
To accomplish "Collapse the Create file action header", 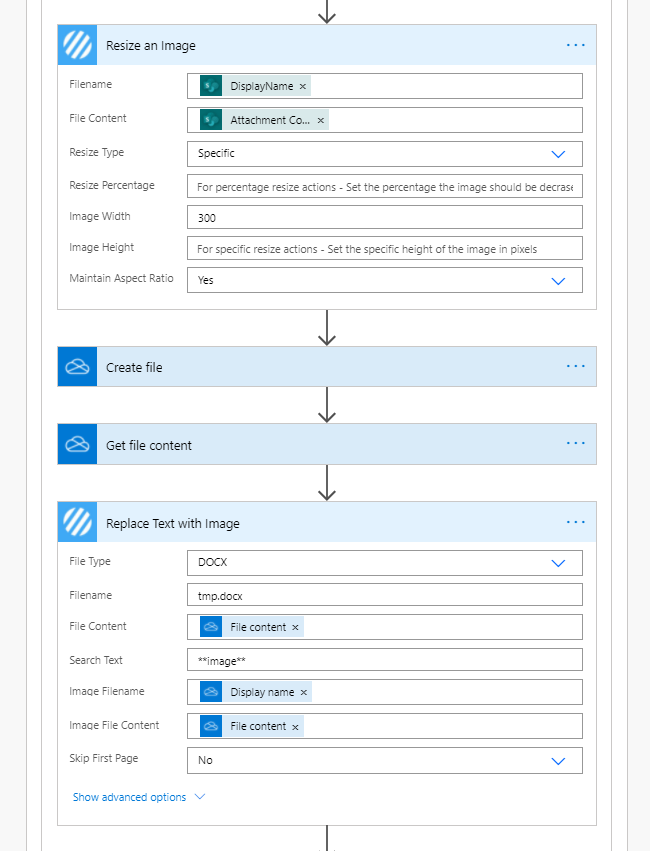I will 300,367.
